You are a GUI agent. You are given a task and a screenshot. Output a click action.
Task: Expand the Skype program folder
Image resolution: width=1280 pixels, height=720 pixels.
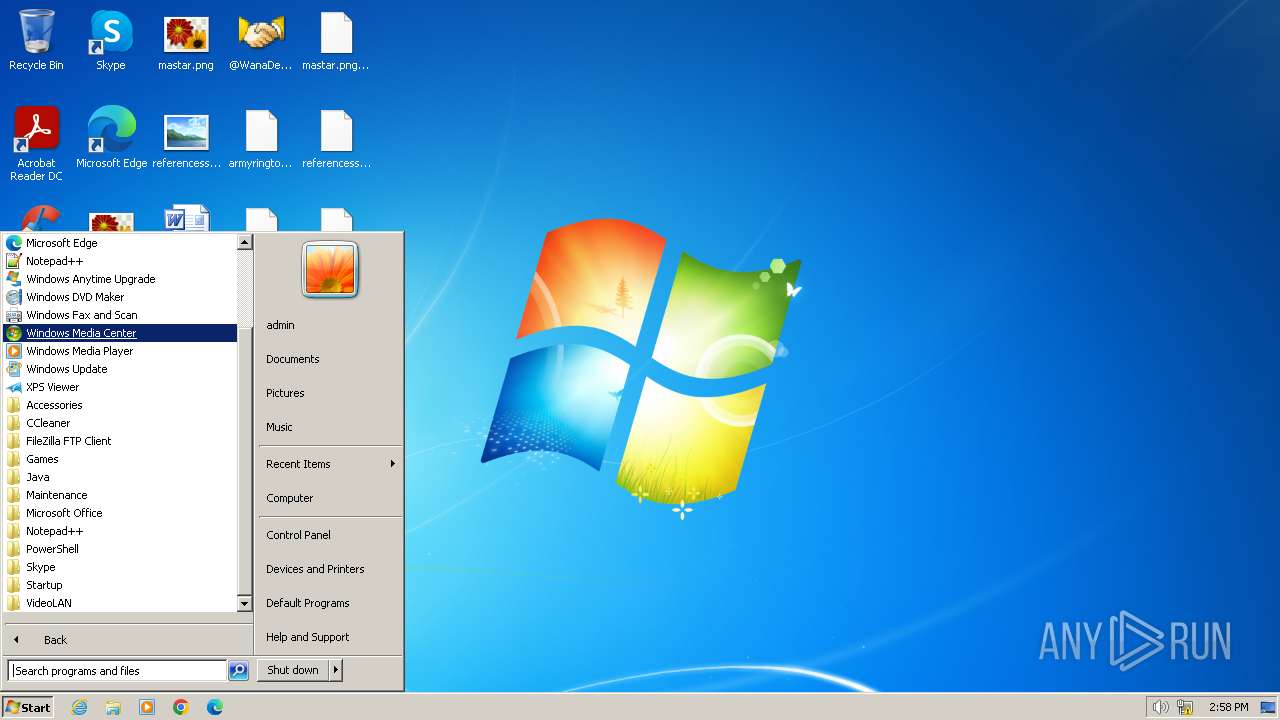(x=120, y=567)
